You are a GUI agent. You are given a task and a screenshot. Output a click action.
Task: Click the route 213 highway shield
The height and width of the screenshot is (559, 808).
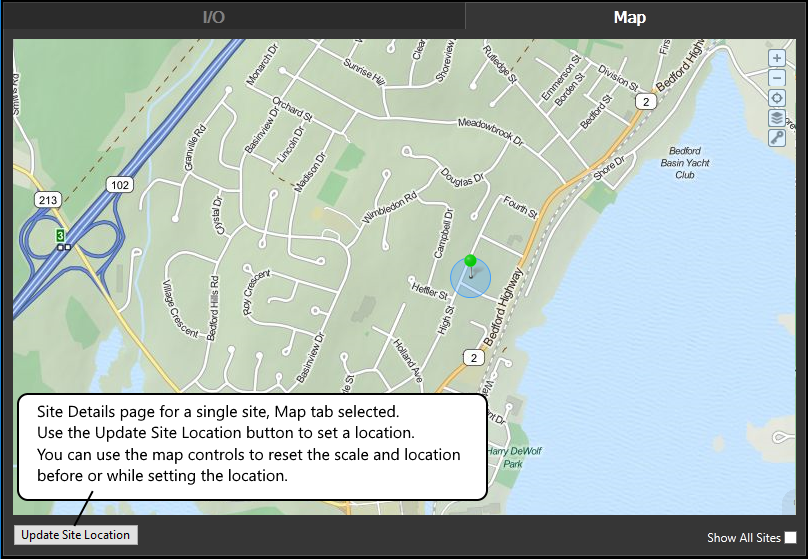tap(47, 200)
